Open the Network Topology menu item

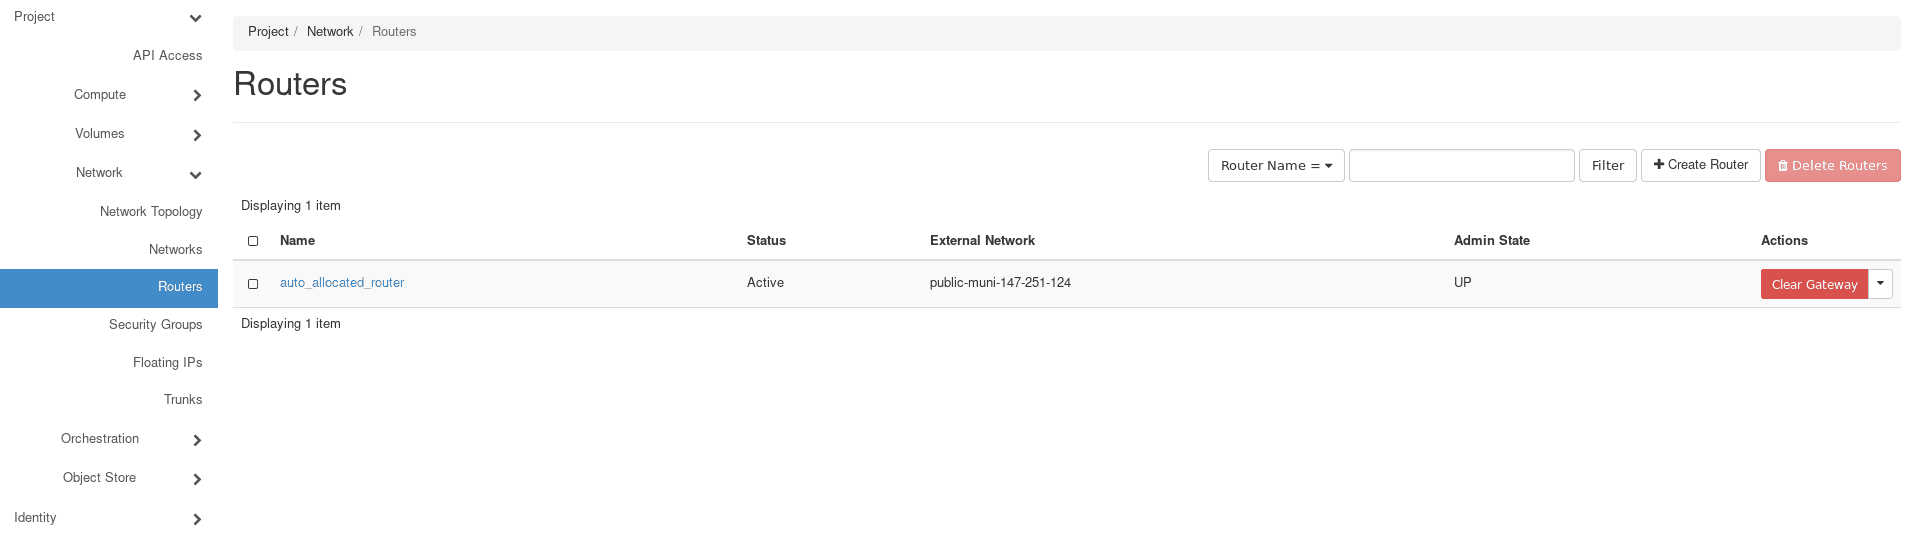click(151, 212)
